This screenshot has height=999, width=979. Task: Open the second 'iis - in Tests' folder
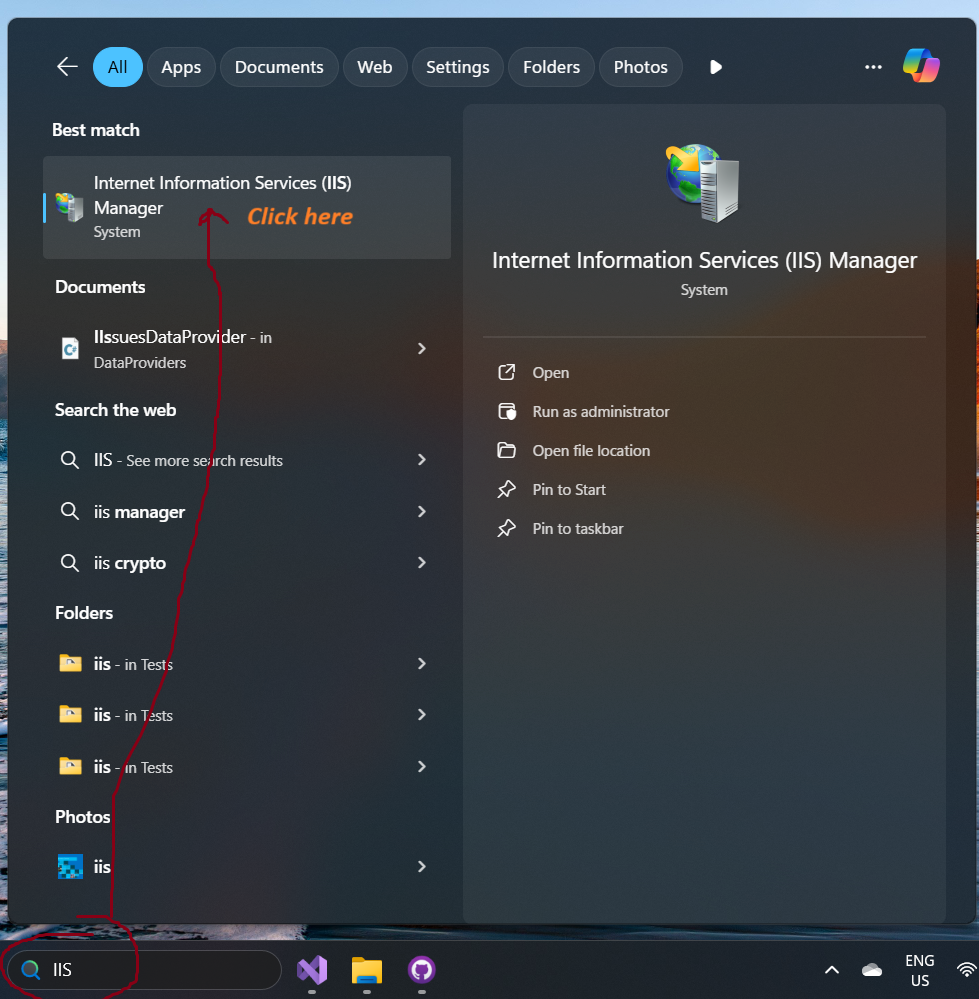click(x=247, y=715)
